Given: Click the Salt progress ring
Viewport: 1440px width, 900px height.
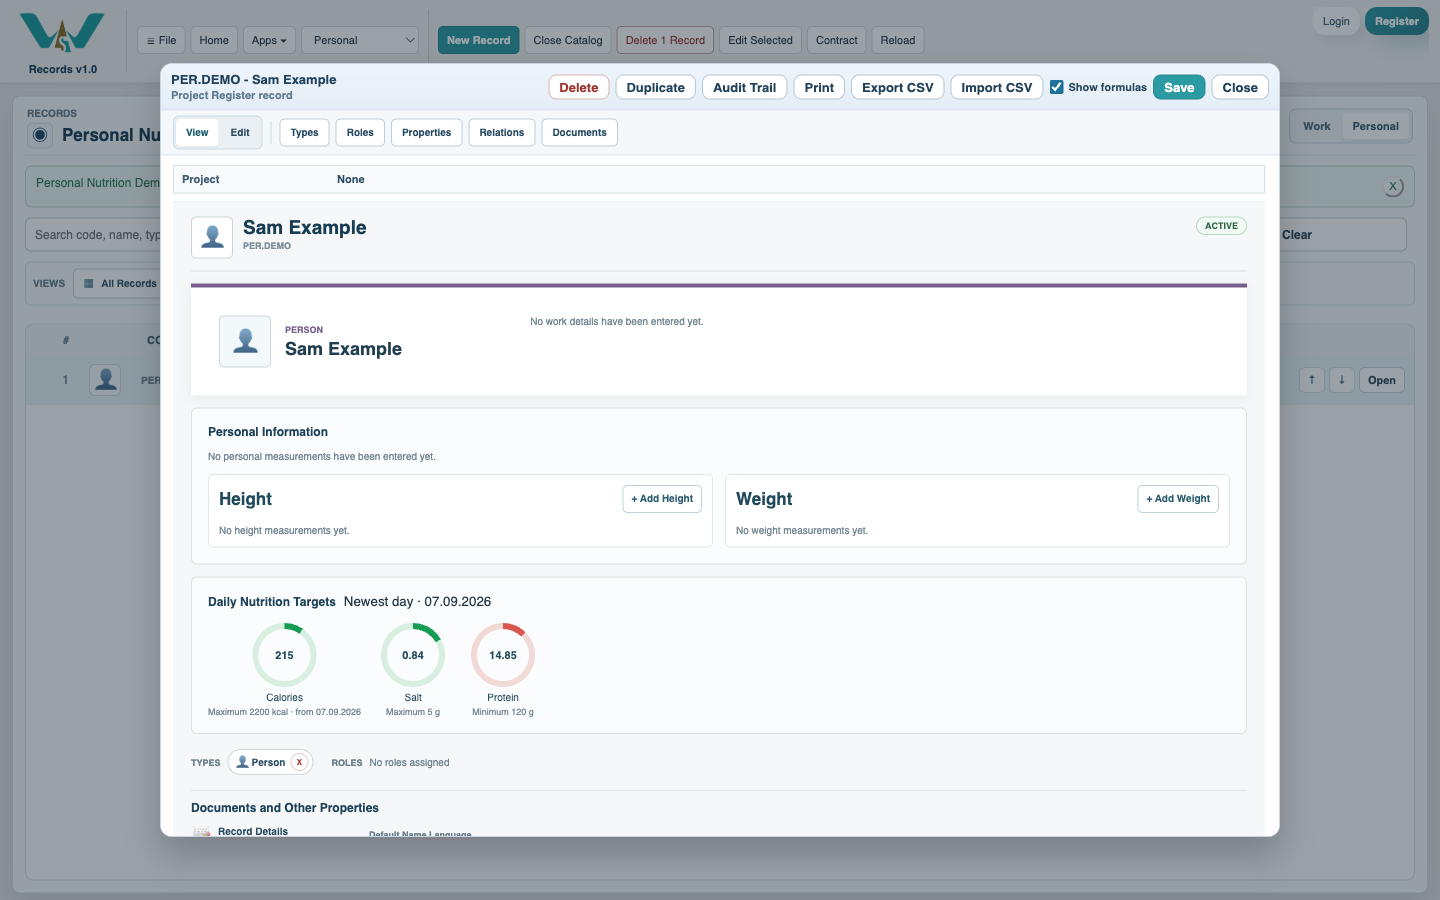Looking at the screenshot, I should (x=413, y=655).
